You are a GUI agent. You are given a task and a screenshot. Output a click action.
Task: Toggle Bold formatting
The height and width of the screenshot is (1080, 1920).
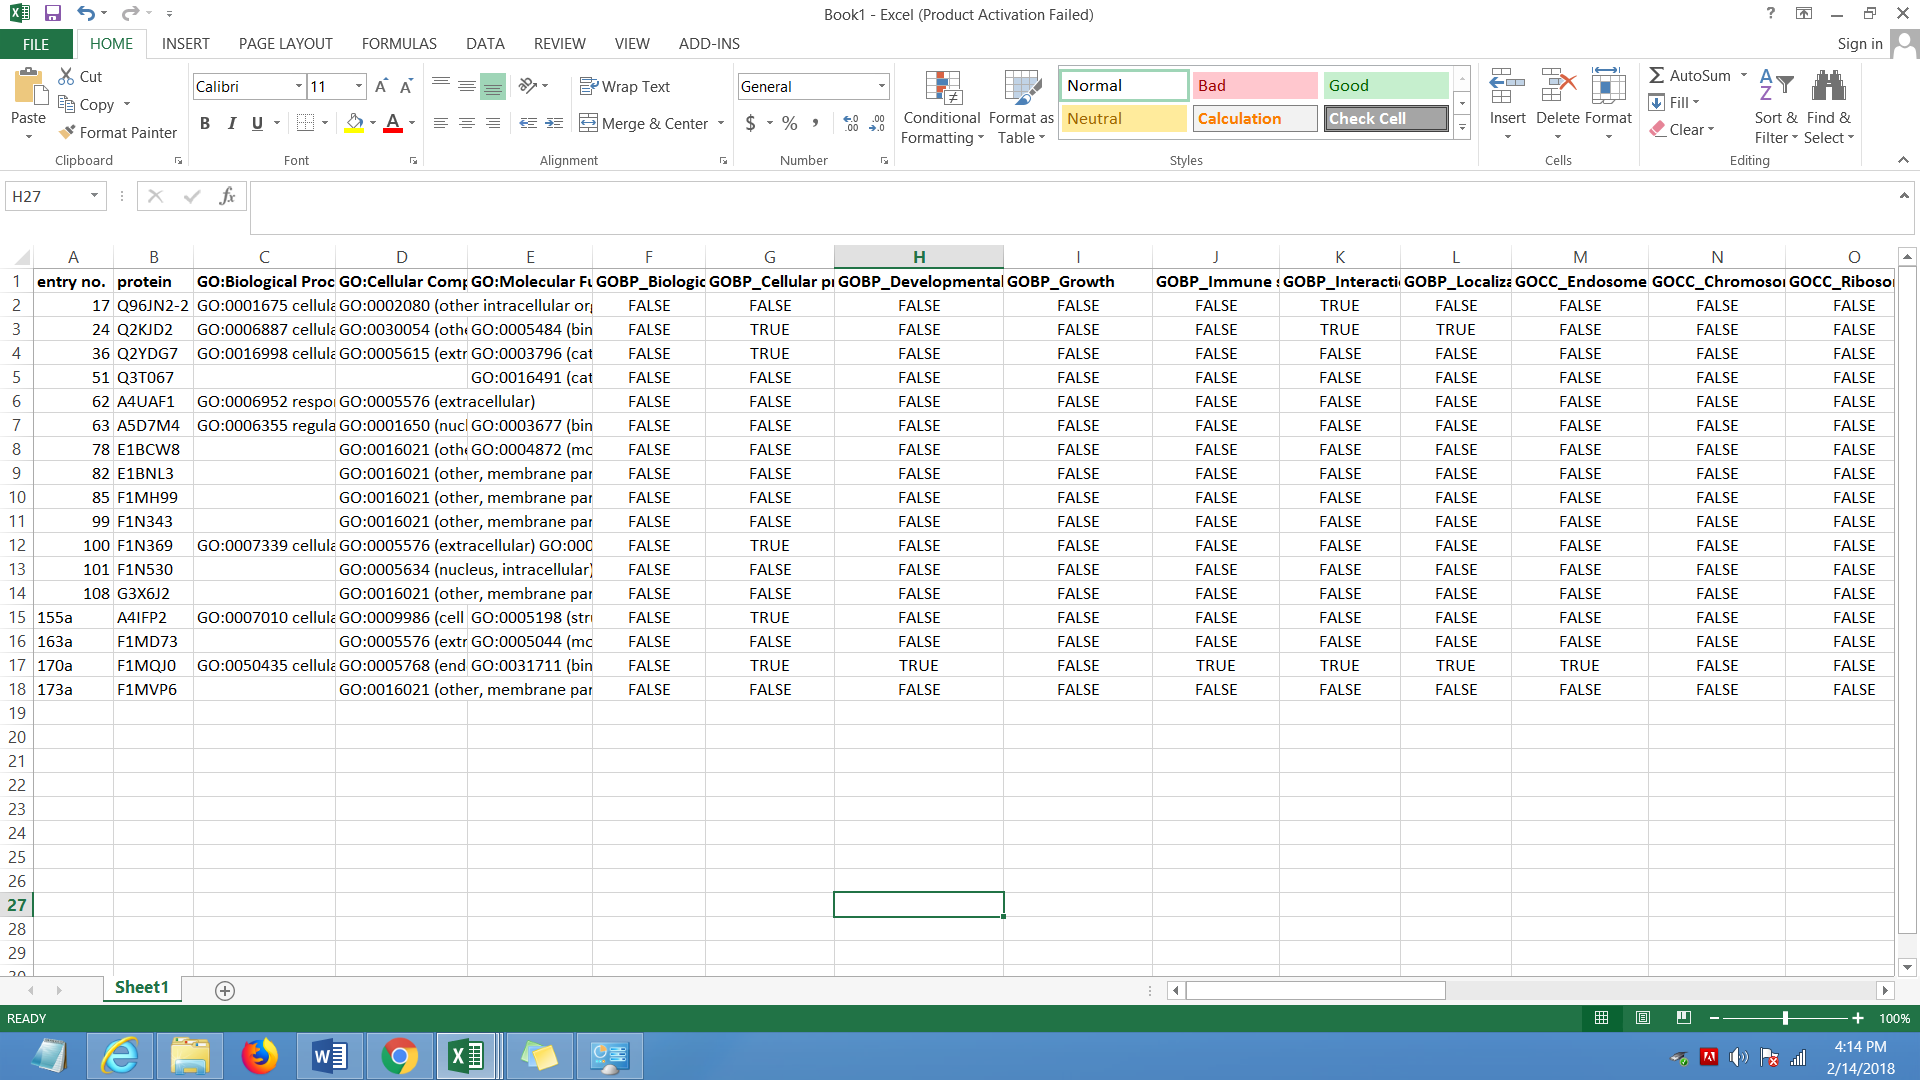(x=205, y=123)
